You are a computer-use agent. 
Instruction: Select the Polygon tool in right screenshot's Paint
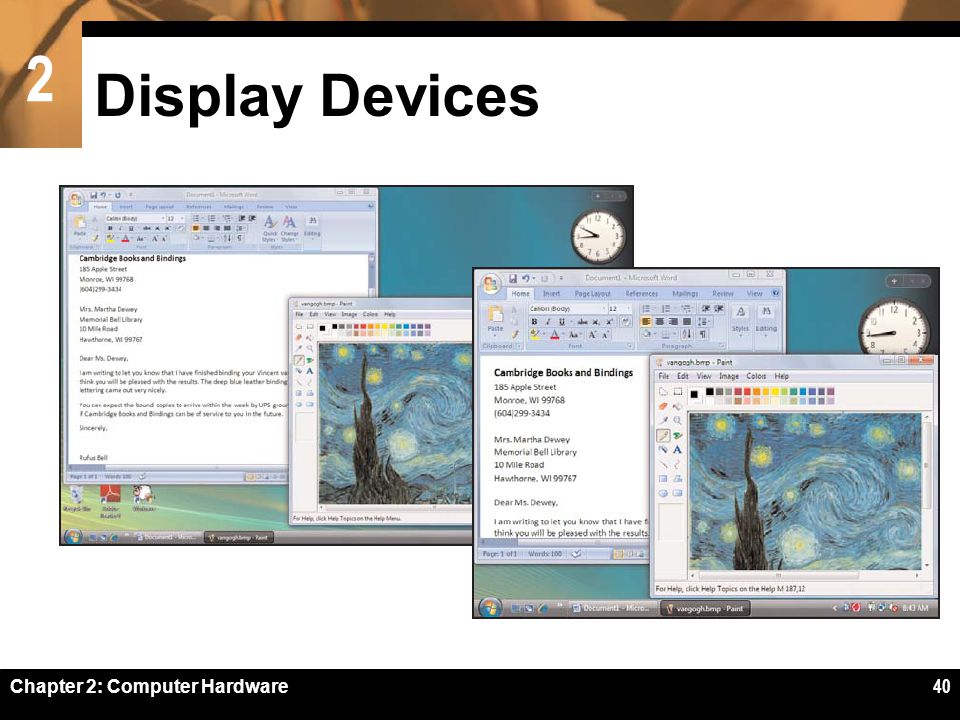tap(678, 479)
